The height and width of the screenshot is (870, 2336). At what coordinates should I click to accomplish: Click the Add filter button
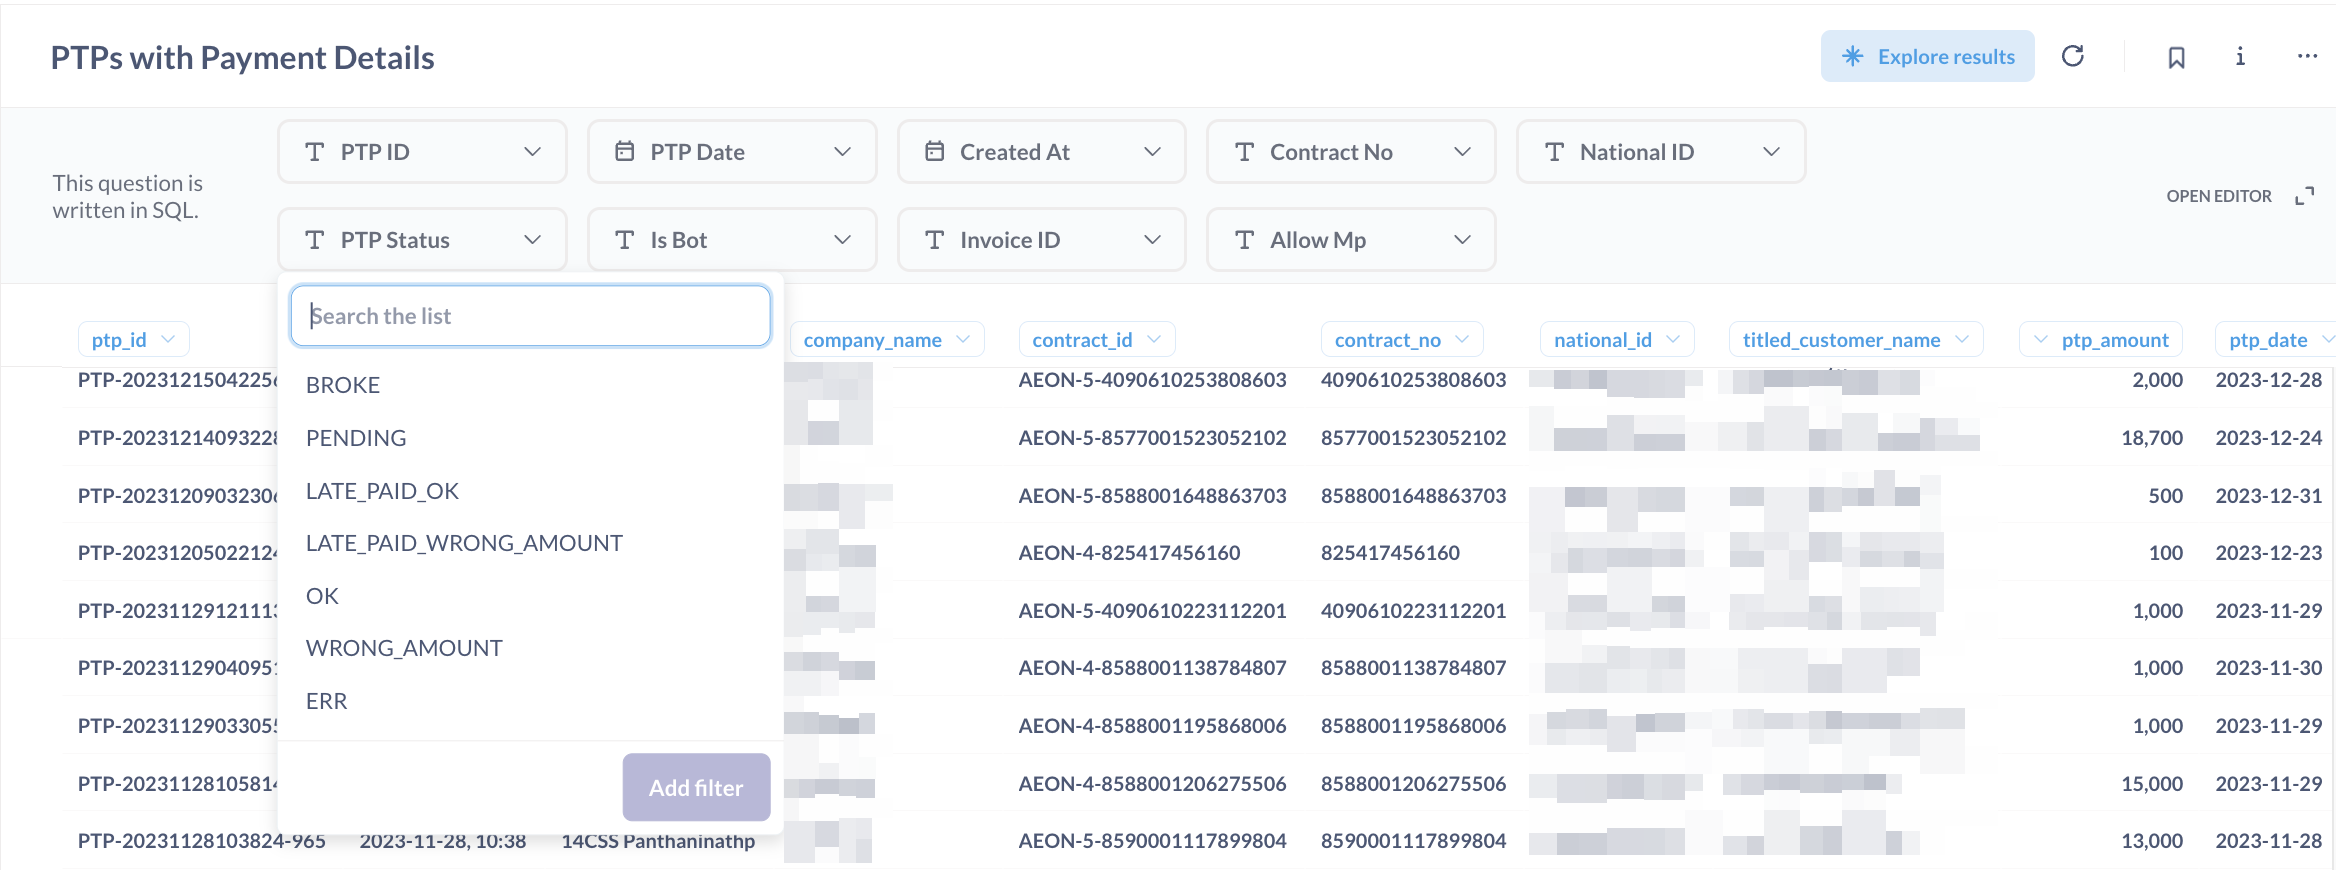[696, 787]
